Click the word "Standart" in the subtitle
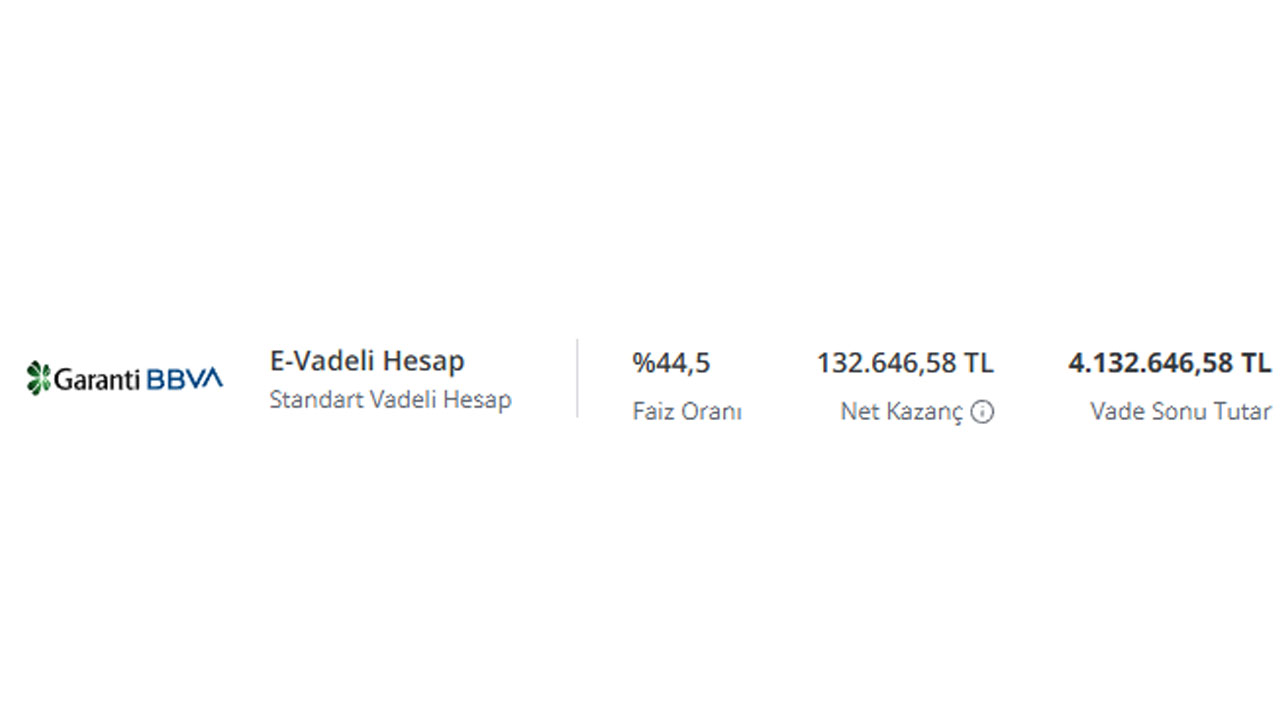 (316, 399)
